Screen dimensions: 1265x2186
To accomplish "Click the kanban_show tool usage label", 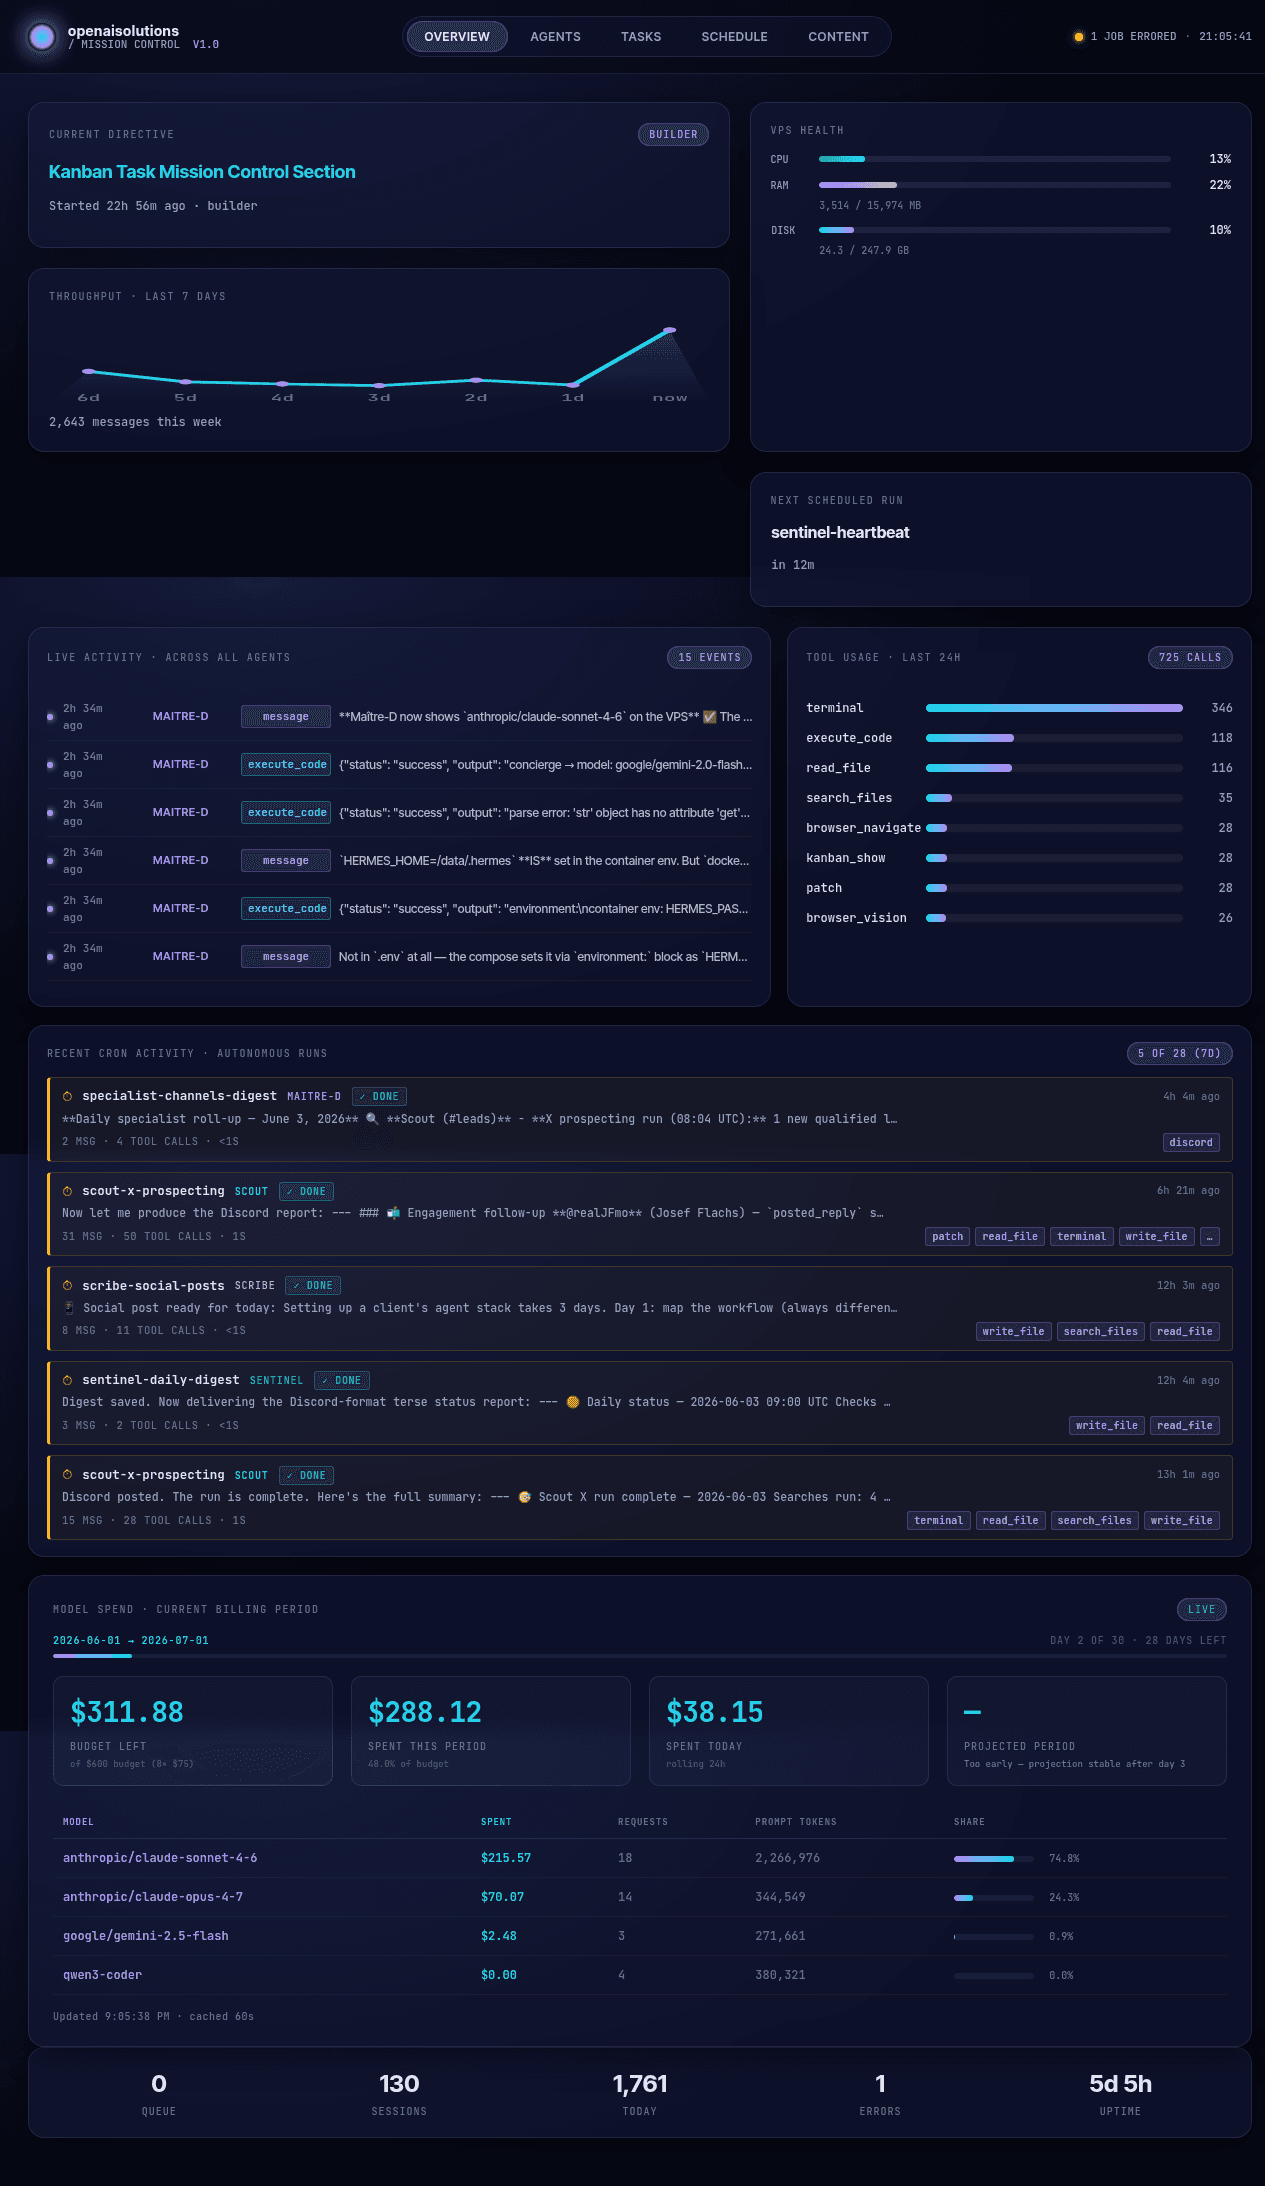I will (x=846, y=858).
